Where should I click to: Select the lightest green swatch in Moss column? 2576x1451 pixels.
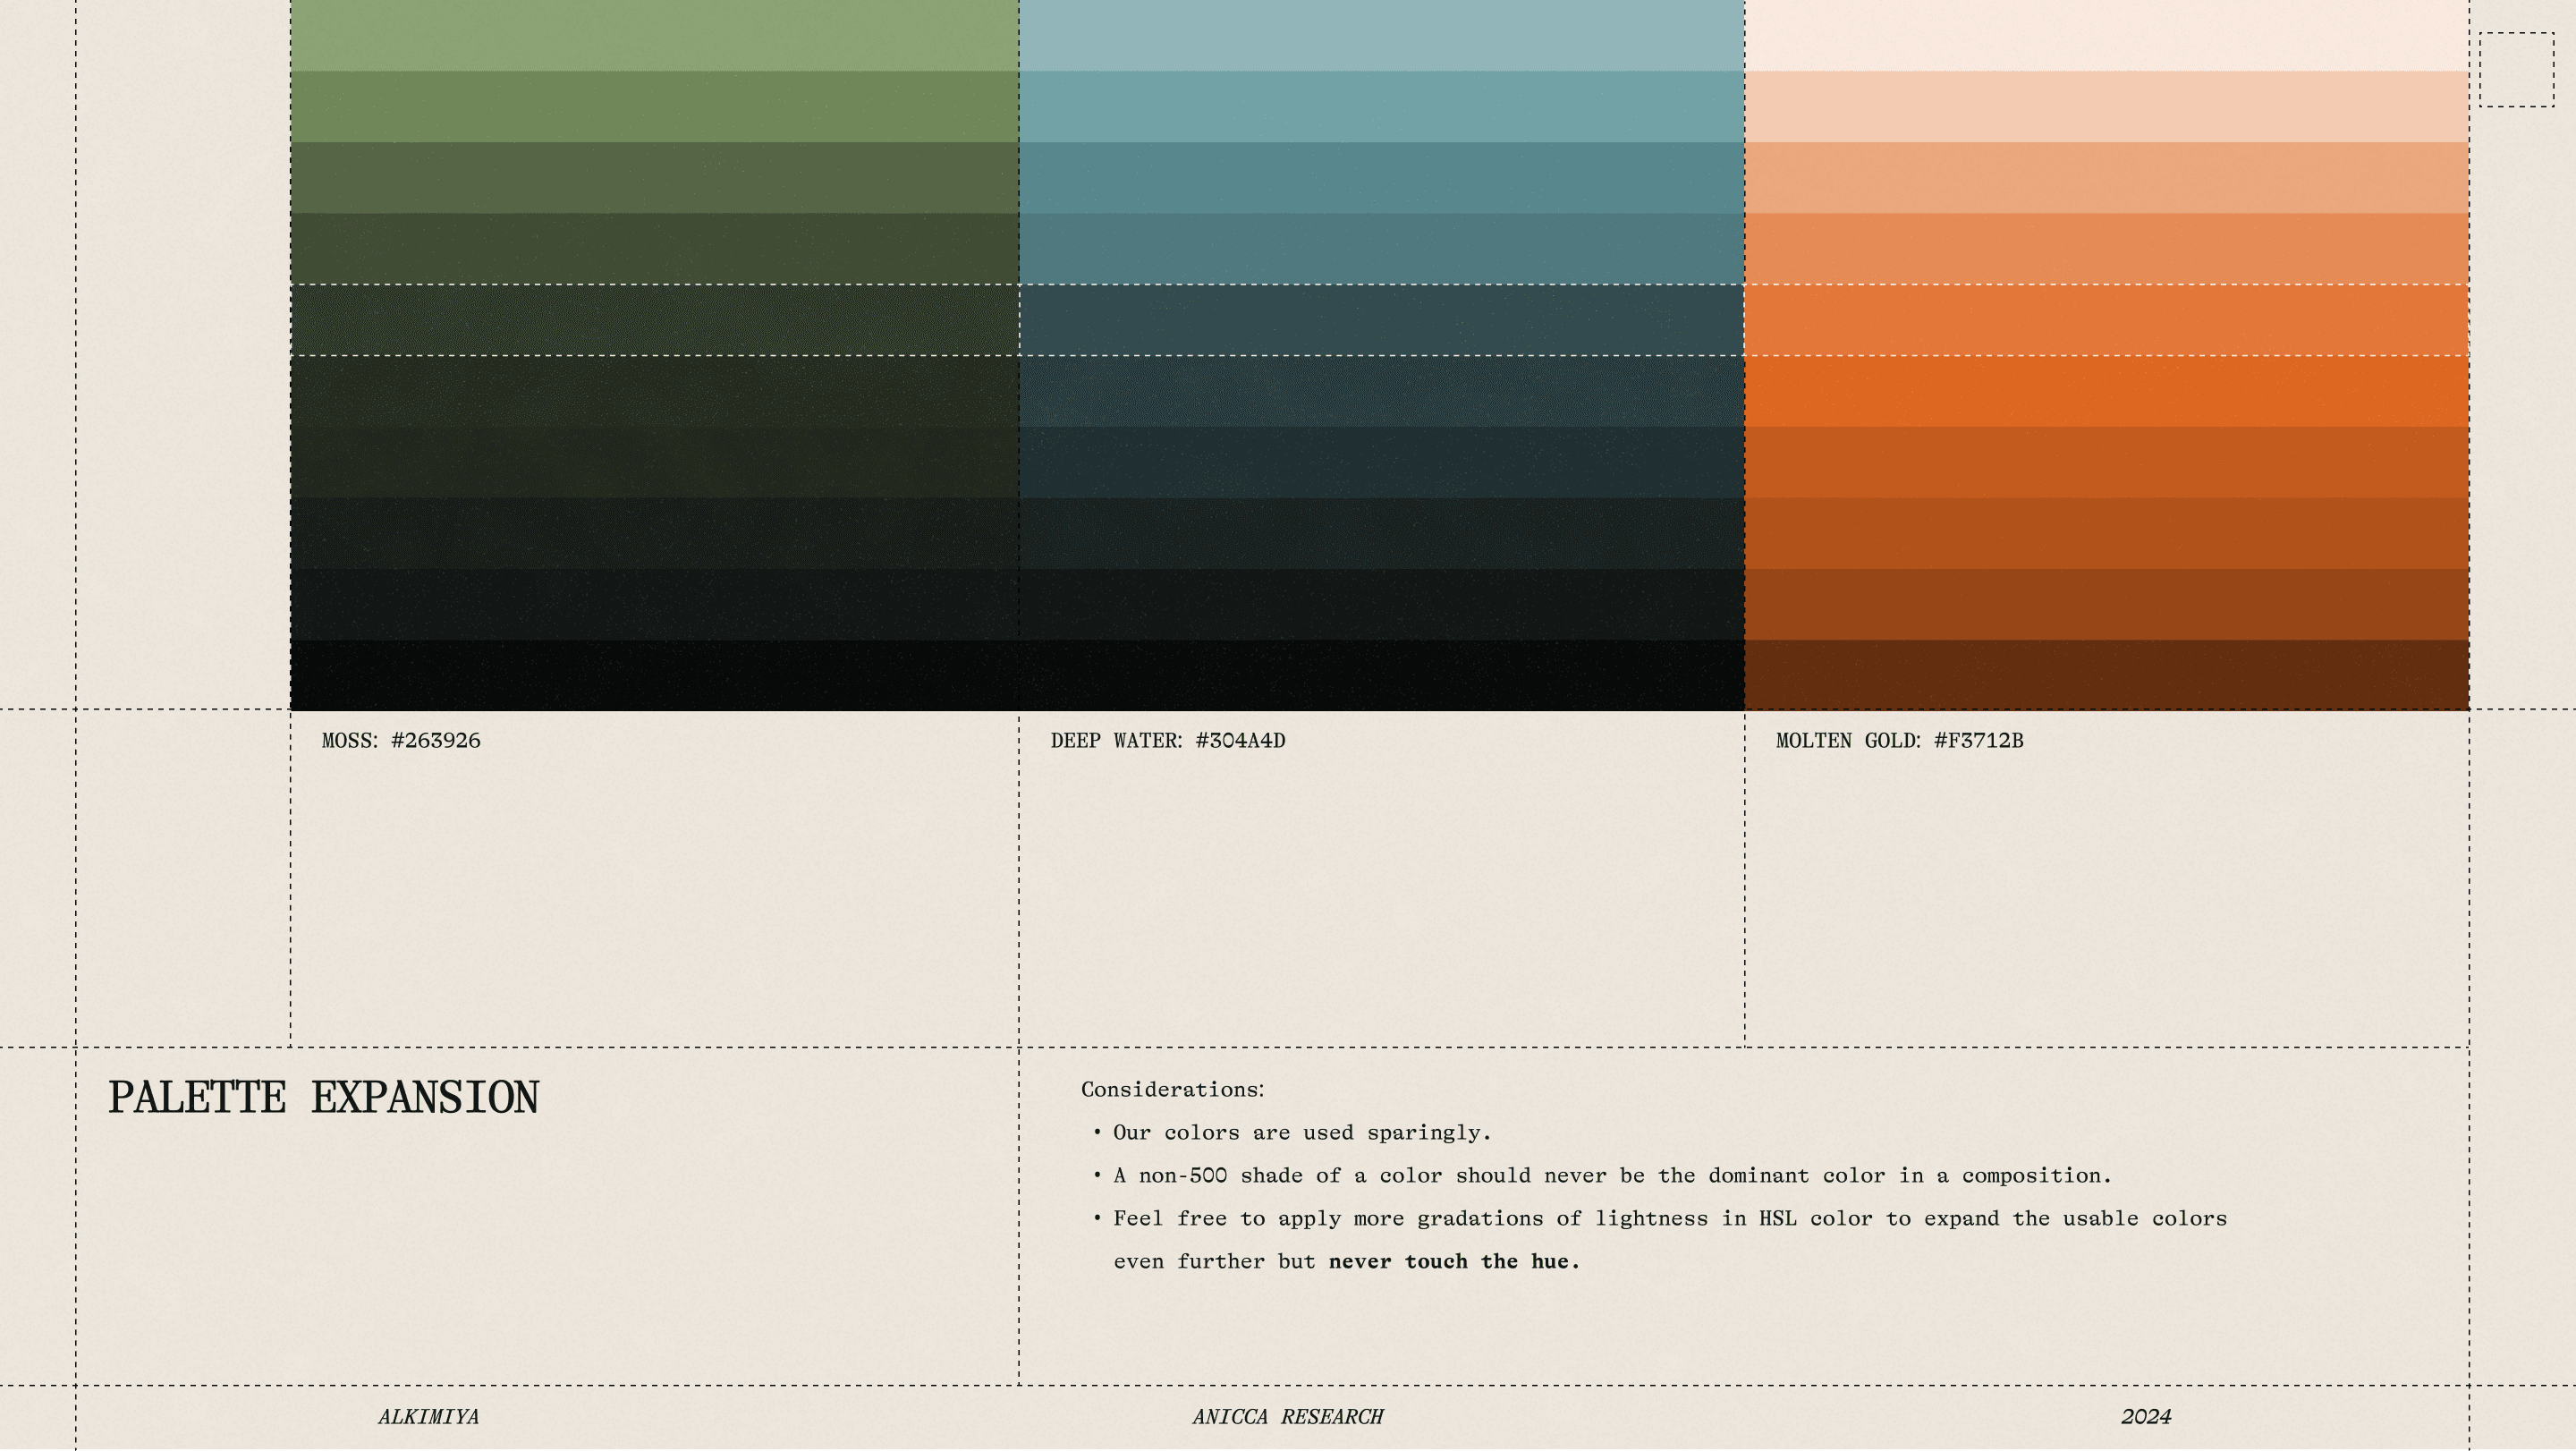click(654, 34)
